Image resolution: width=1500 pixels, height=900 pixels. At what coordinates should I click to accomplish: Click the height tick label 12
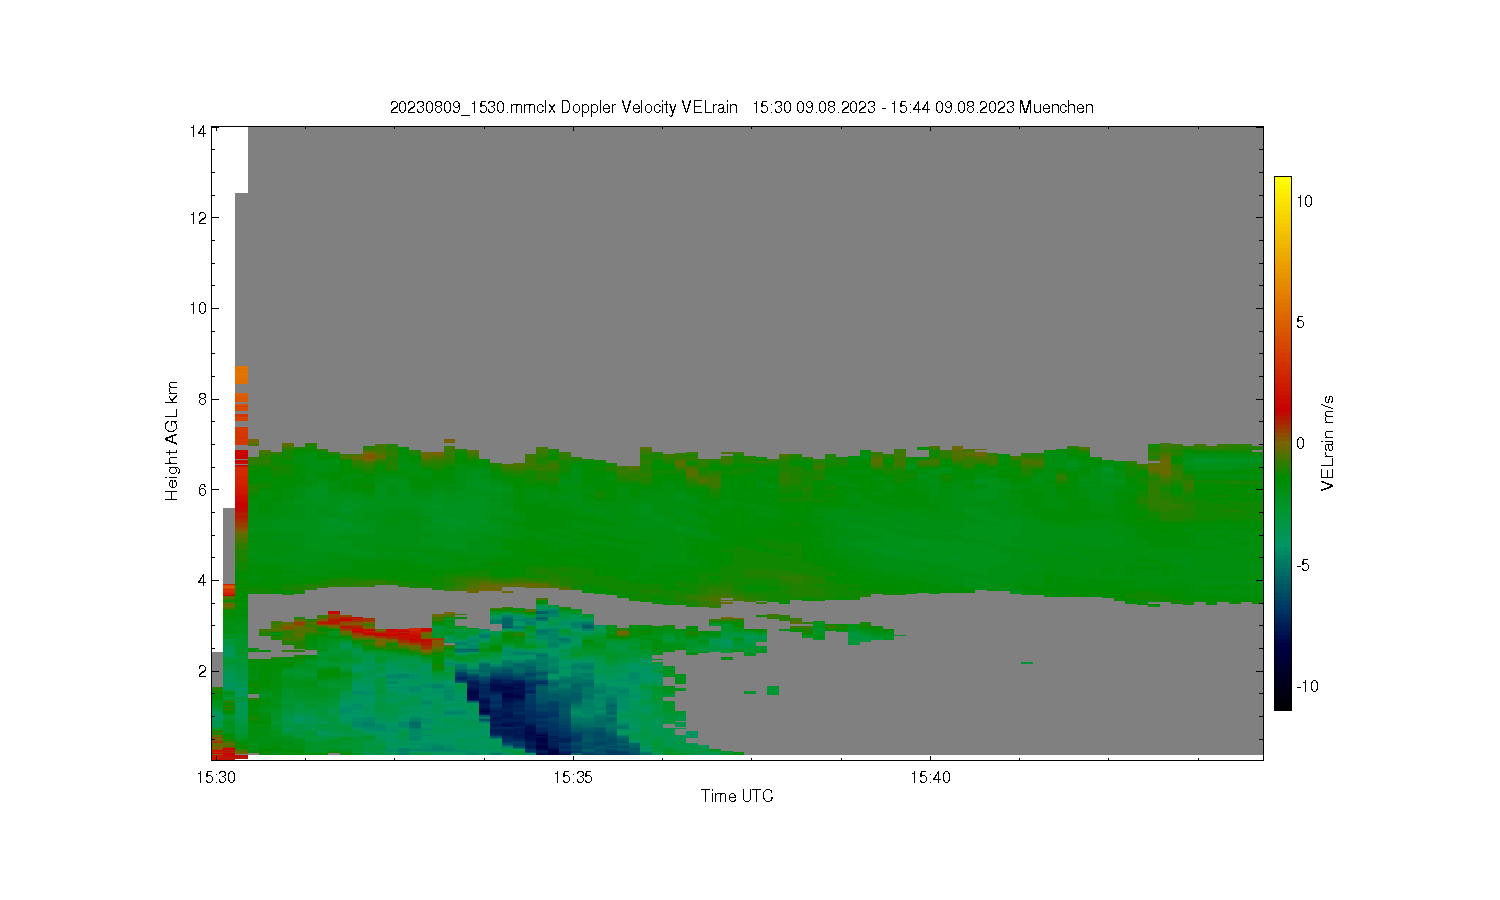click(198, 218)
